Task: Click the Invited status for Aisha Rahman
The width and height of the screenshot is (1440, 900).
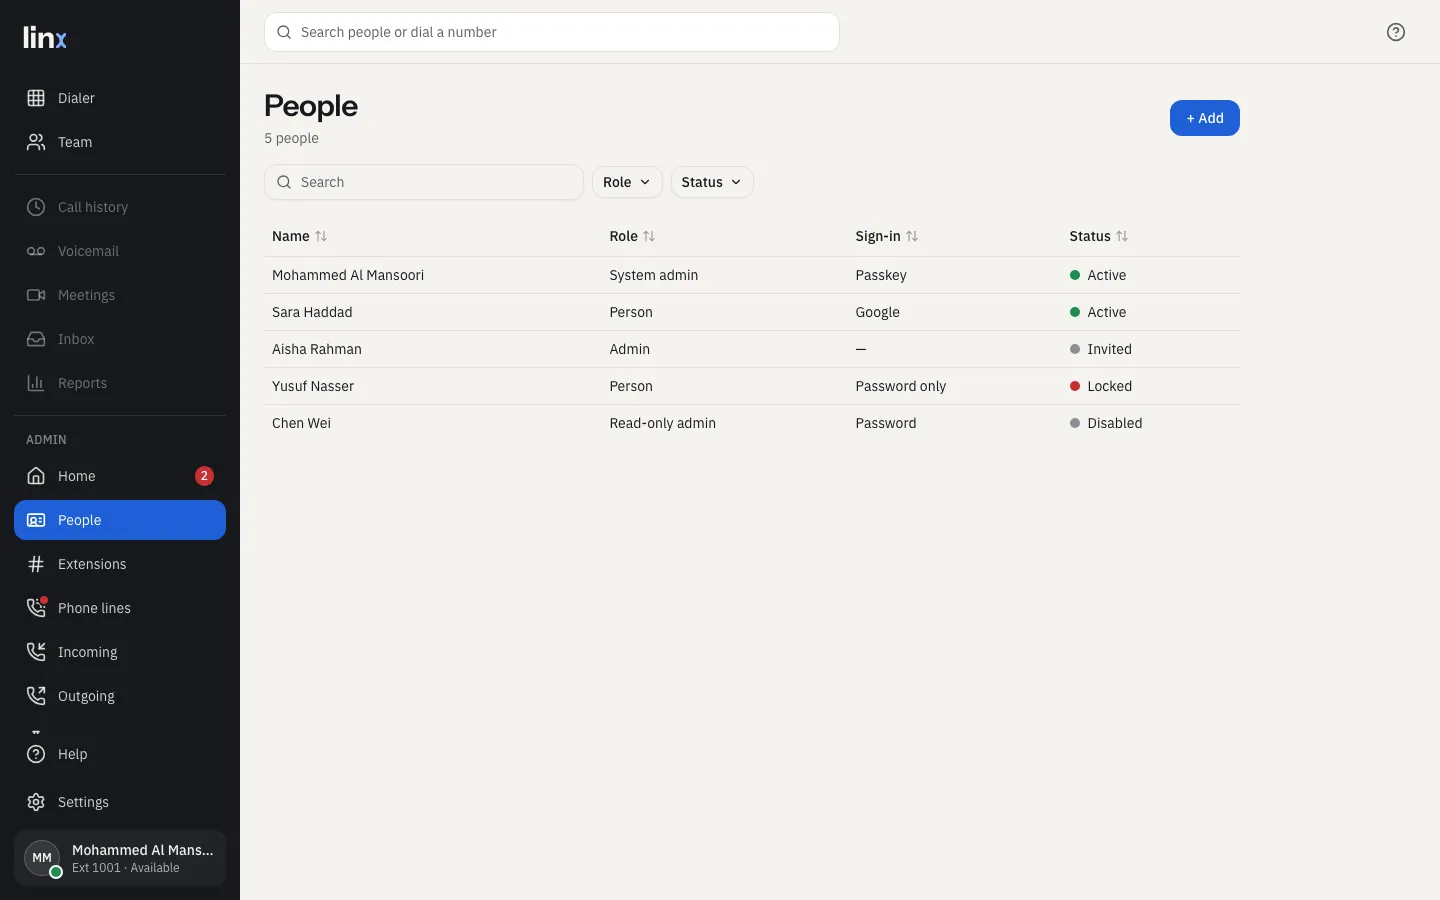Action: click(x=1101, y=349)
